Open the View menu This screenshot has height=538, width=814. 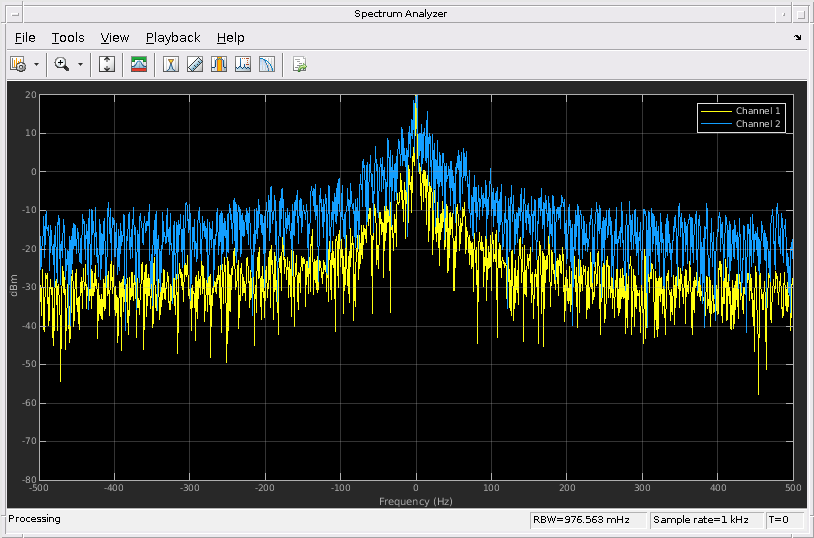[115, 38]
